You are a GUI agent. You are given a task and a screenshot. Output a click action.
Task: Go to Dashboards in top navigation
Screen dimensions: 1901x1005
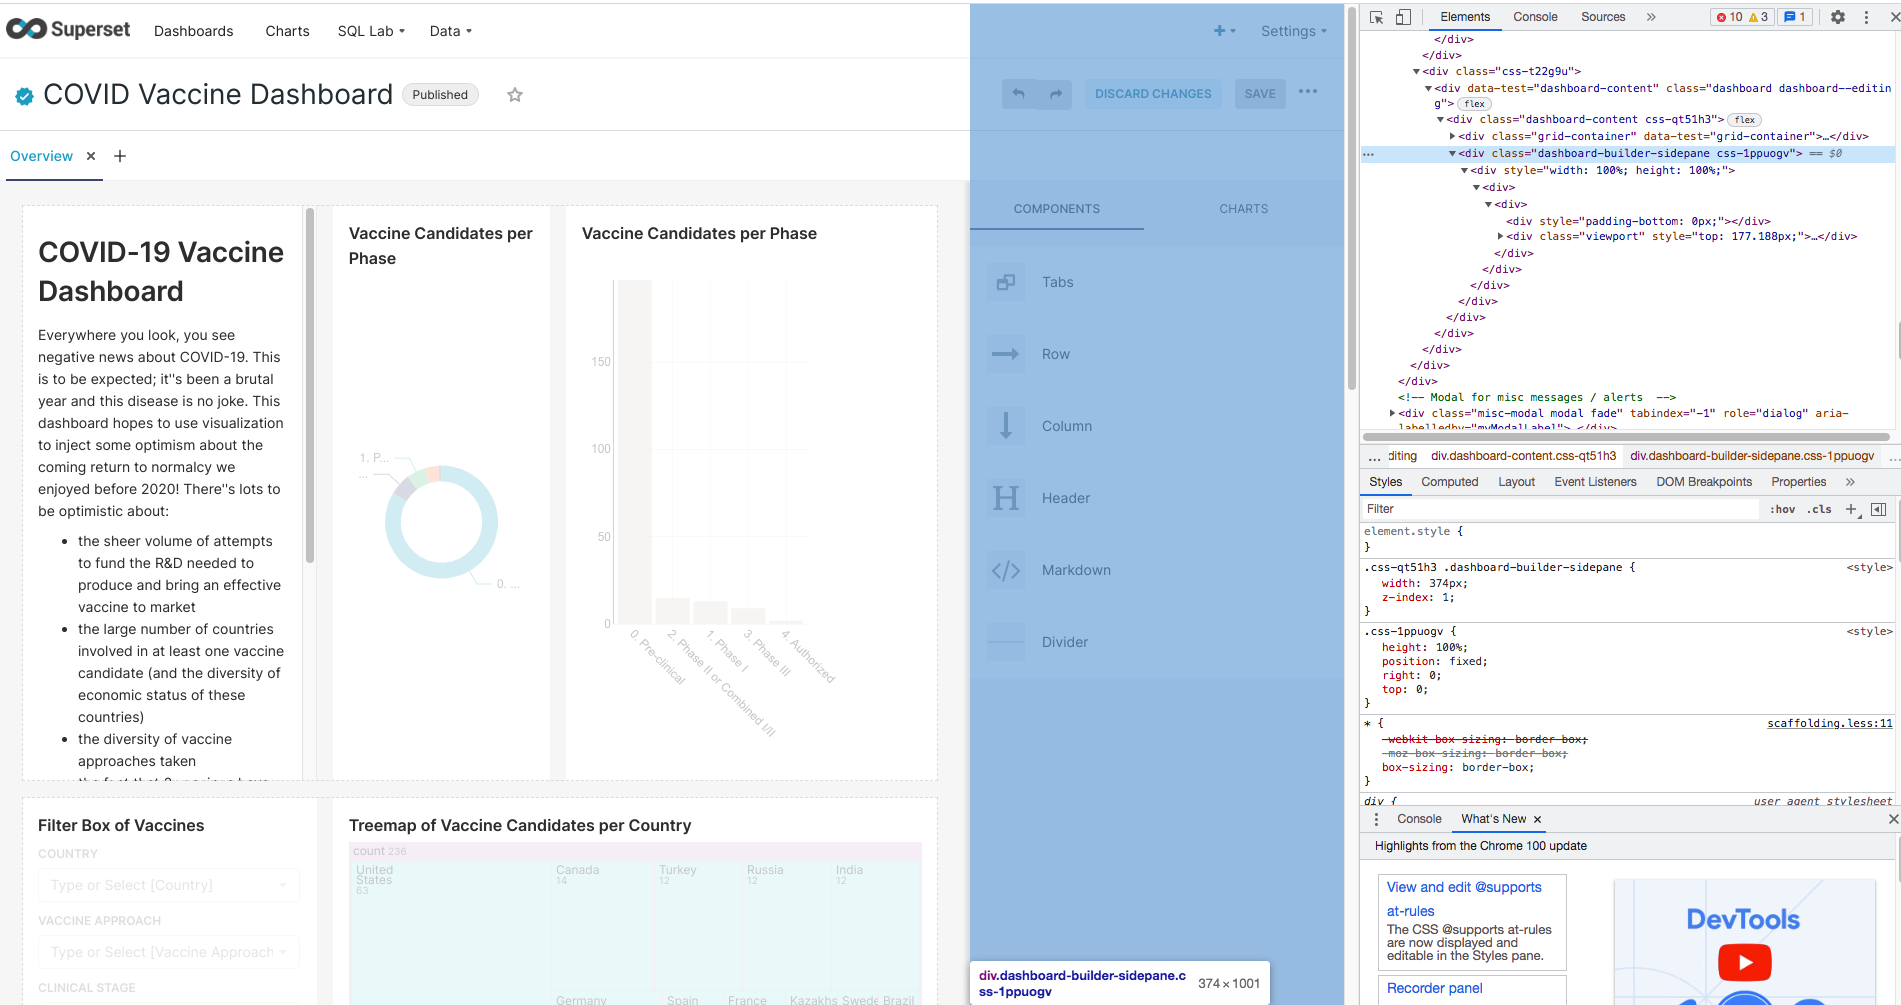click(x=193, y=31)
